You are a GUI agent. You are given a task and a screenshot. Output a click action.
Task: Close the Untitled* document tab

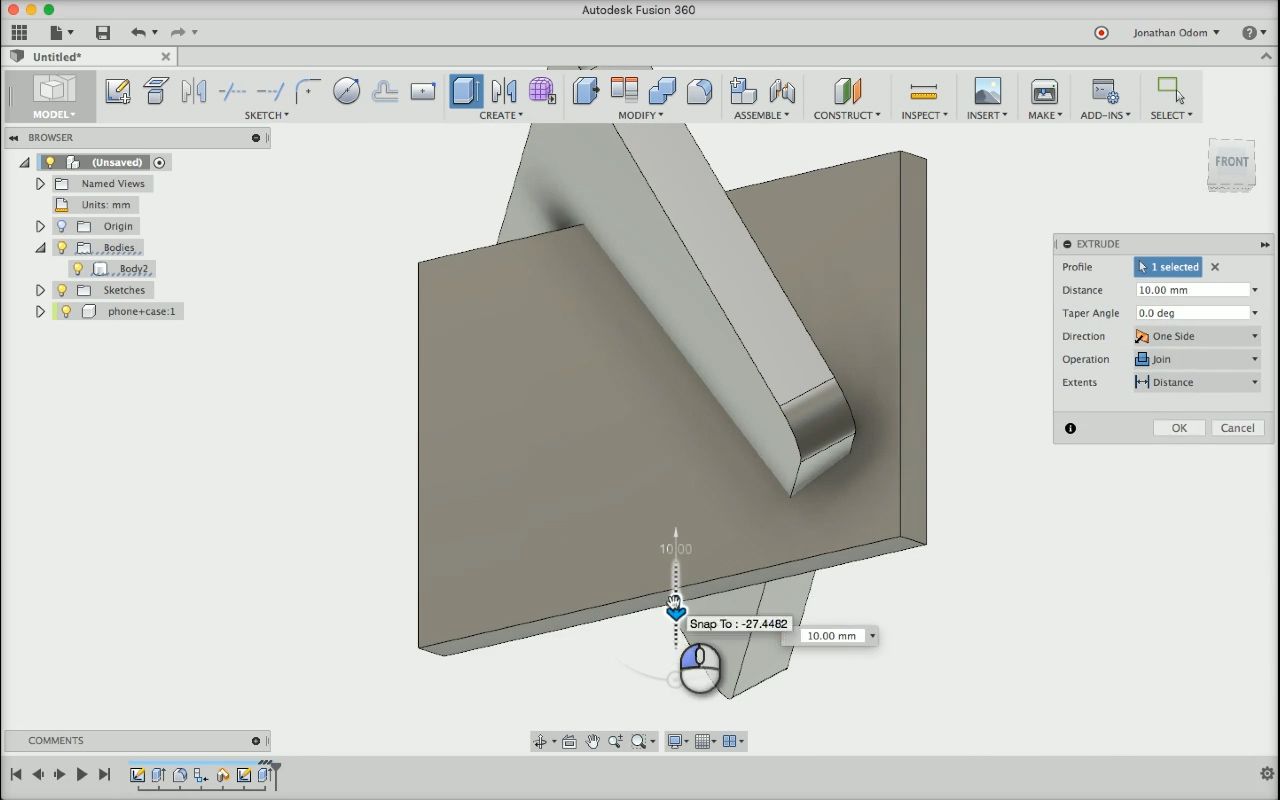coord(166,57)
